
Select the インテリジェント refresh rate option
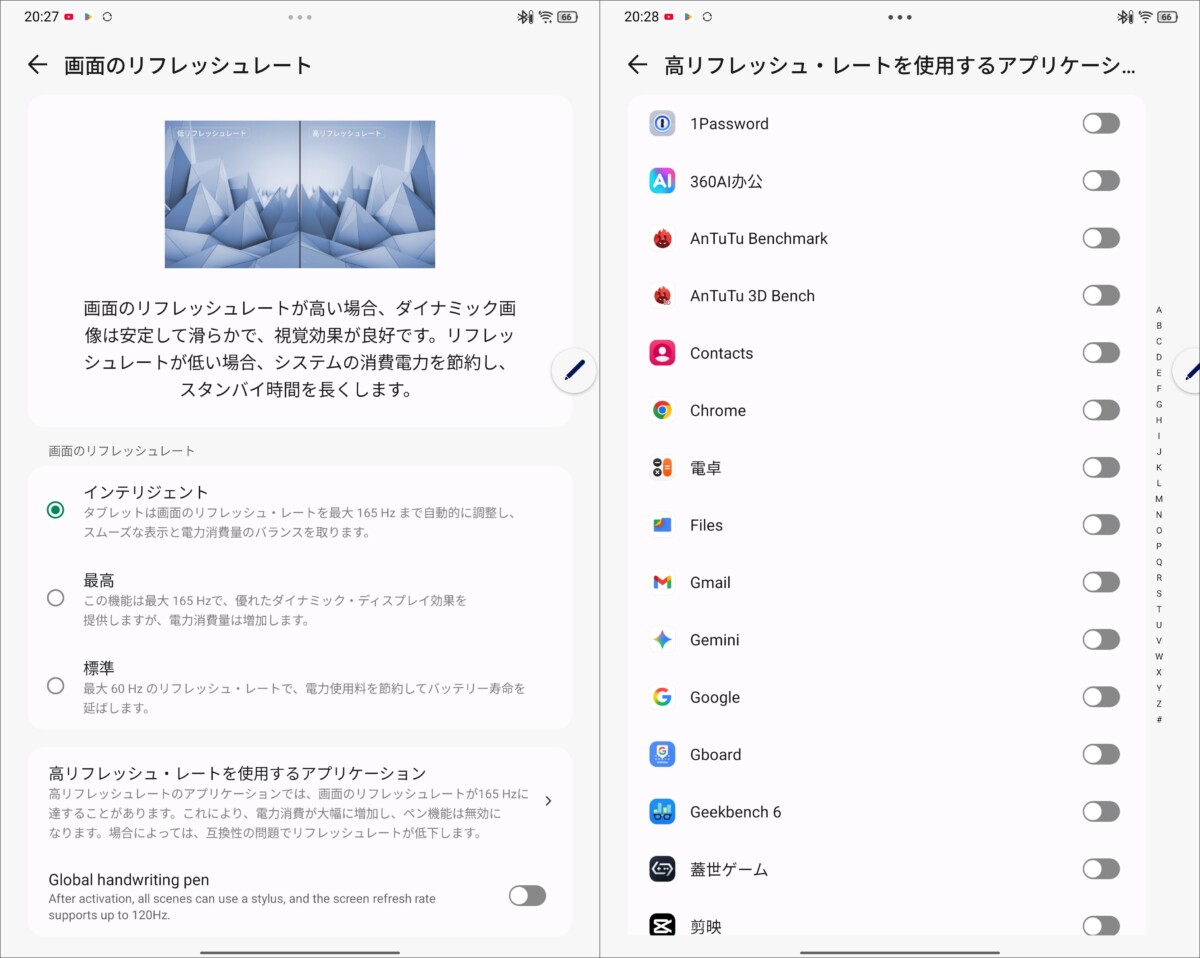(x=56, y=510)
